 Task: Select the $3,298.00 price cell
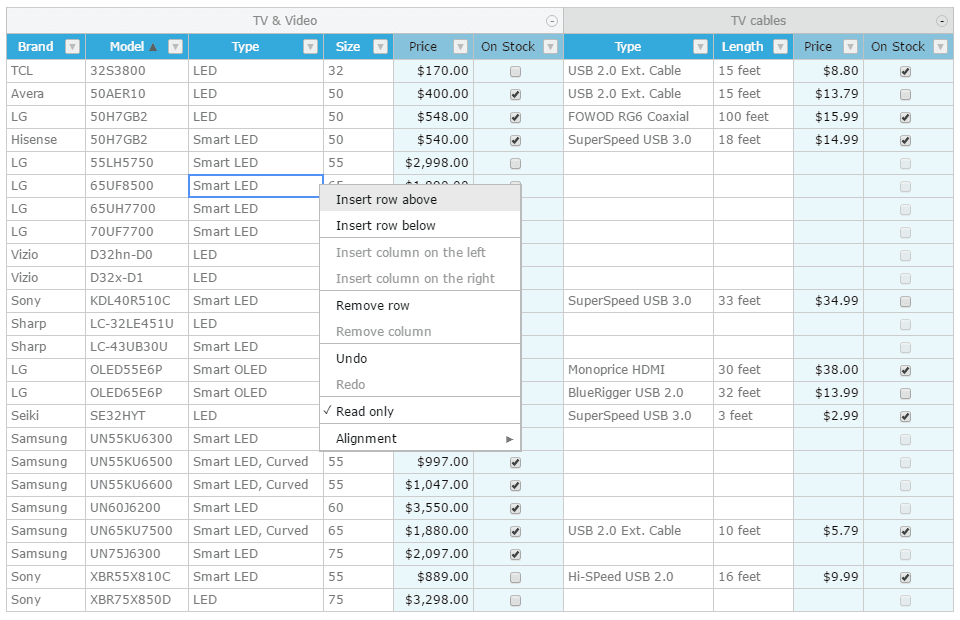tap(433, 600)
